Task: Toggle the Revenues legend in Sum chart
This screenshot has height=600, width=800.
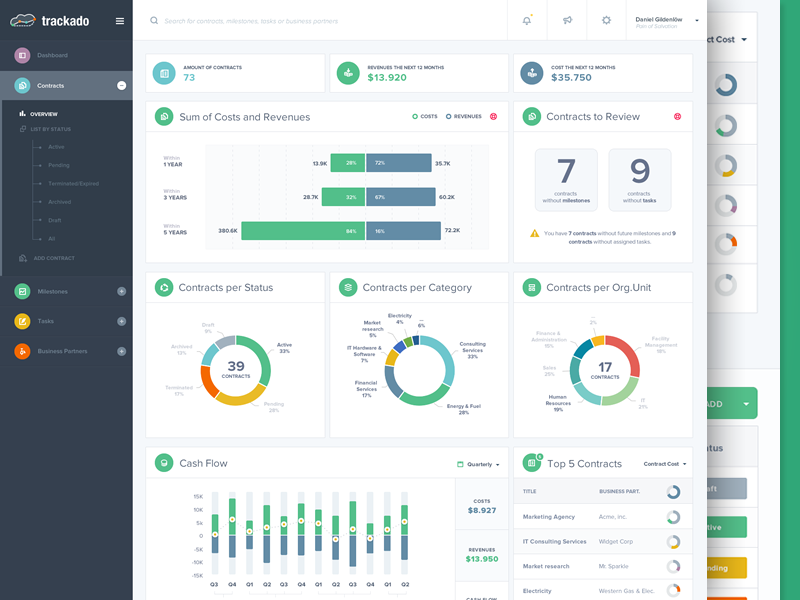Action: click(x=464, y=116)
